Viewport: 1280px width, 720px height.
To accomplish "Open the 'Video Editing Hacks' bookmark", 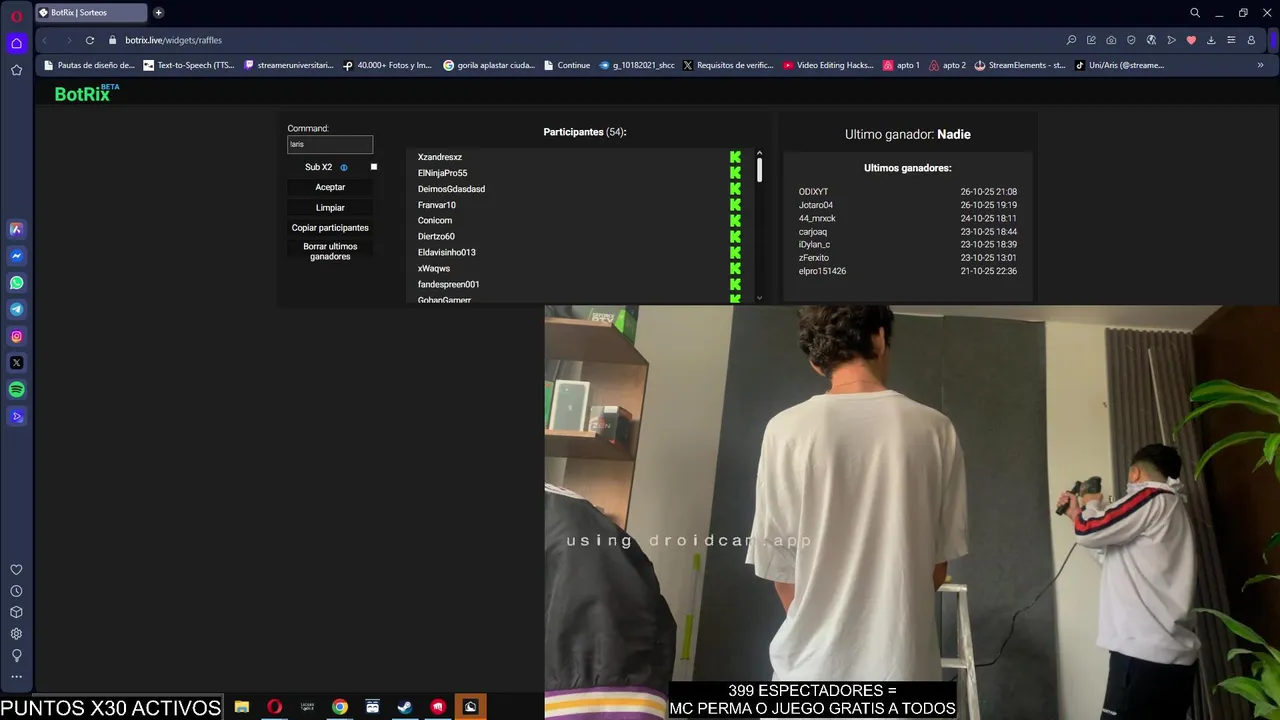I will coord(829,65).
